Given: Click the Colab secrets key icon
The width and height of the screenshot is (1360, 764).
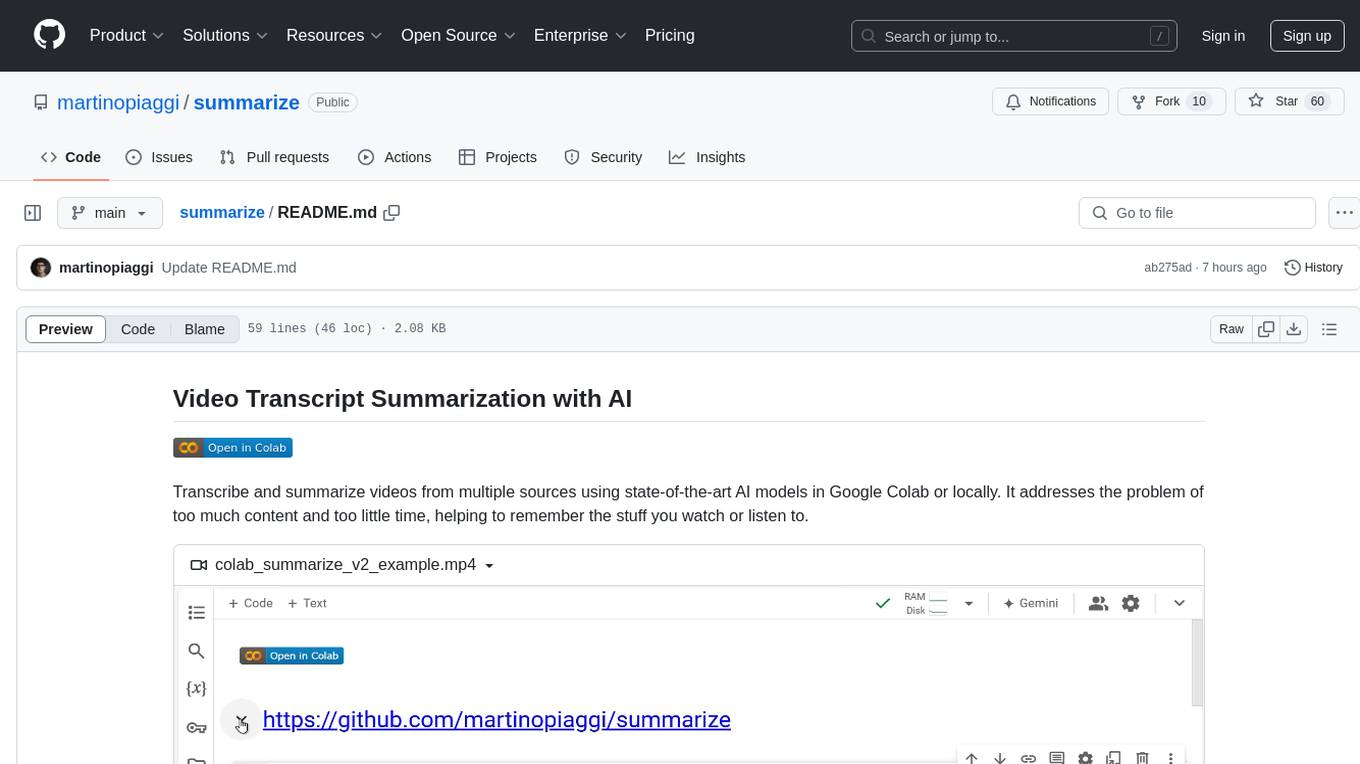Looking at the screenshot, I should point(197,727).
